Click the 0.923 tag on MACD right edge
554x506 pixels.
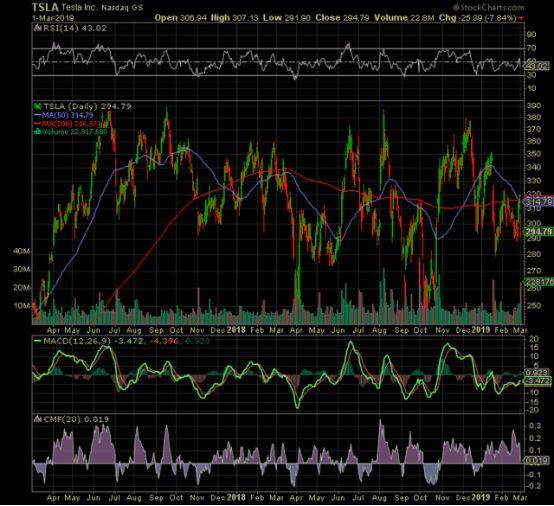pyautogui.click(x=537, y=372)
